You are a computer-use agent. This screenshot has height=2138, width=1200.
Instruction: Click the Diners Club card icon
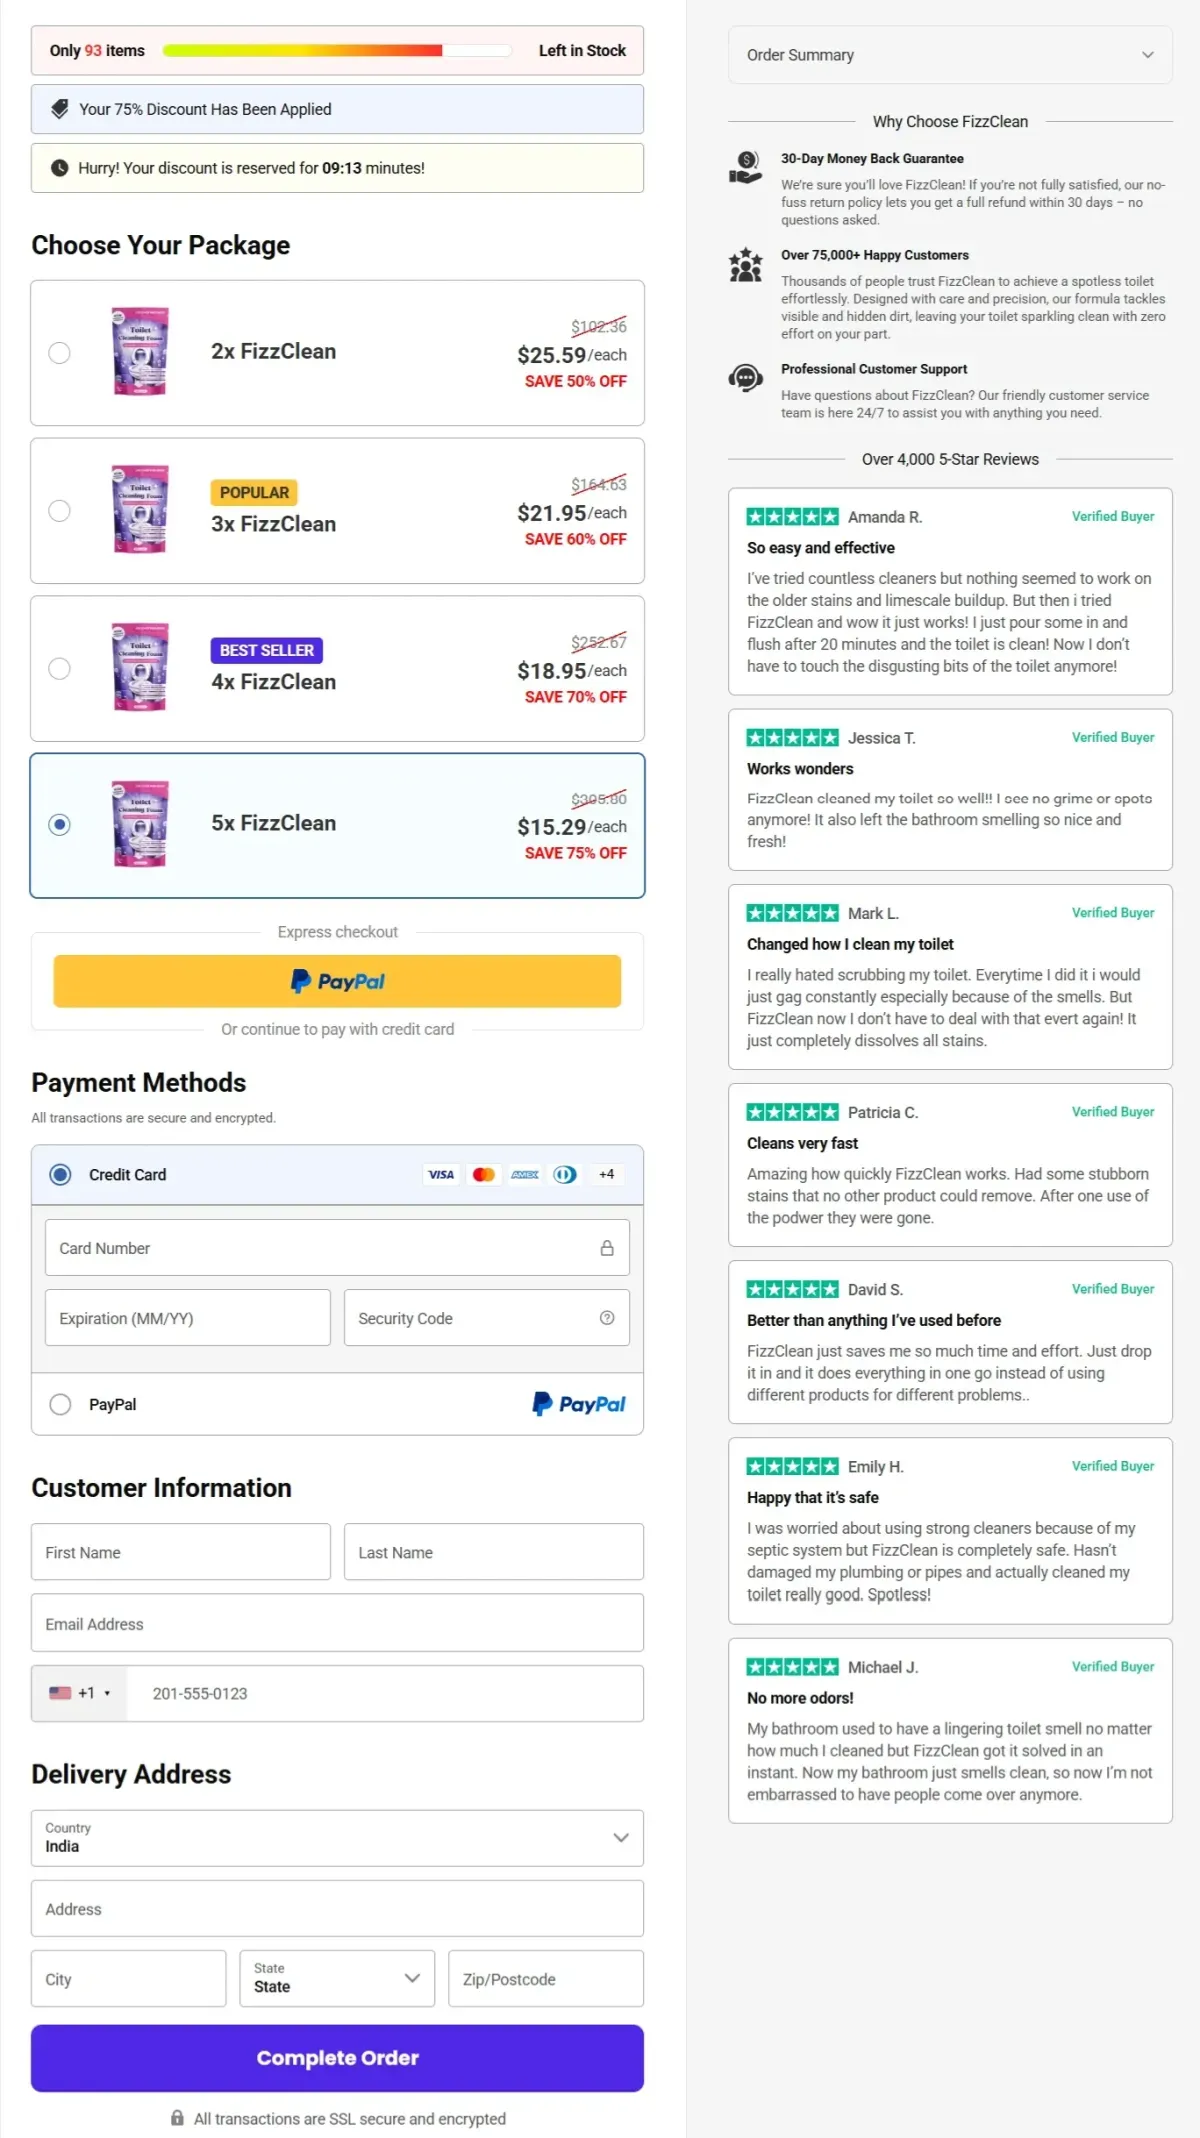(564, 1174)
